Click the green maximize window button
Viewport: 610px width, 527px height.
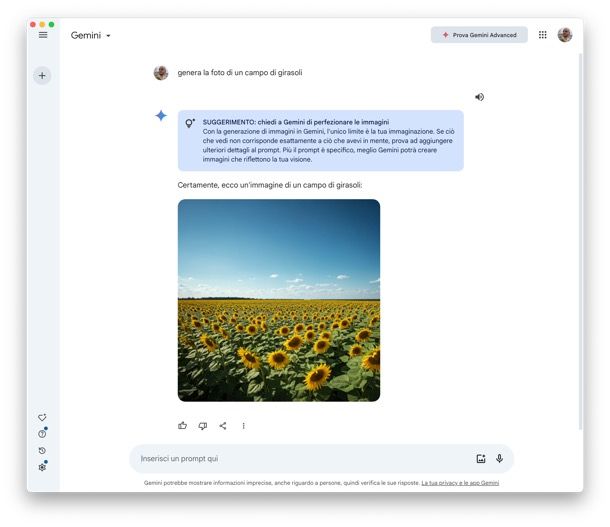coord(51,25)
